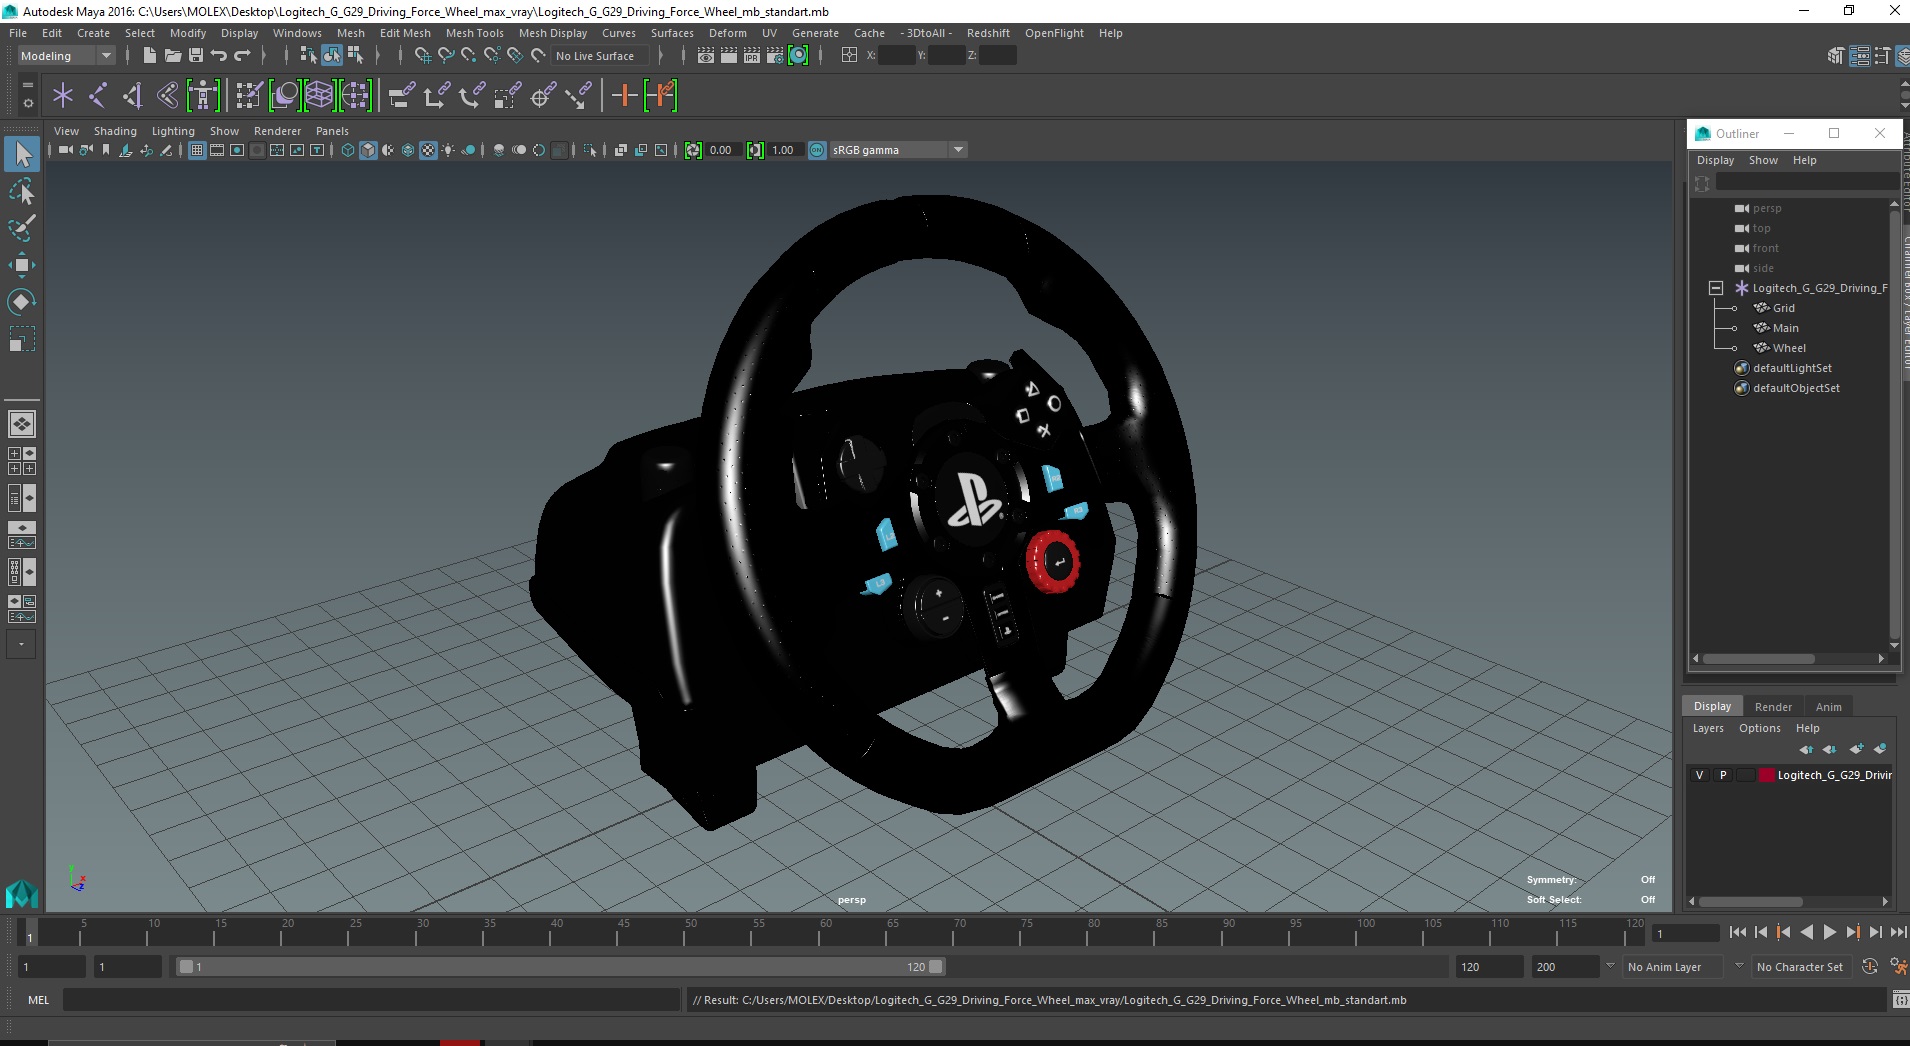Pick the Rotate tool in toolbox
Screen dimensions: 1910x1046
(x=22, y=302)
